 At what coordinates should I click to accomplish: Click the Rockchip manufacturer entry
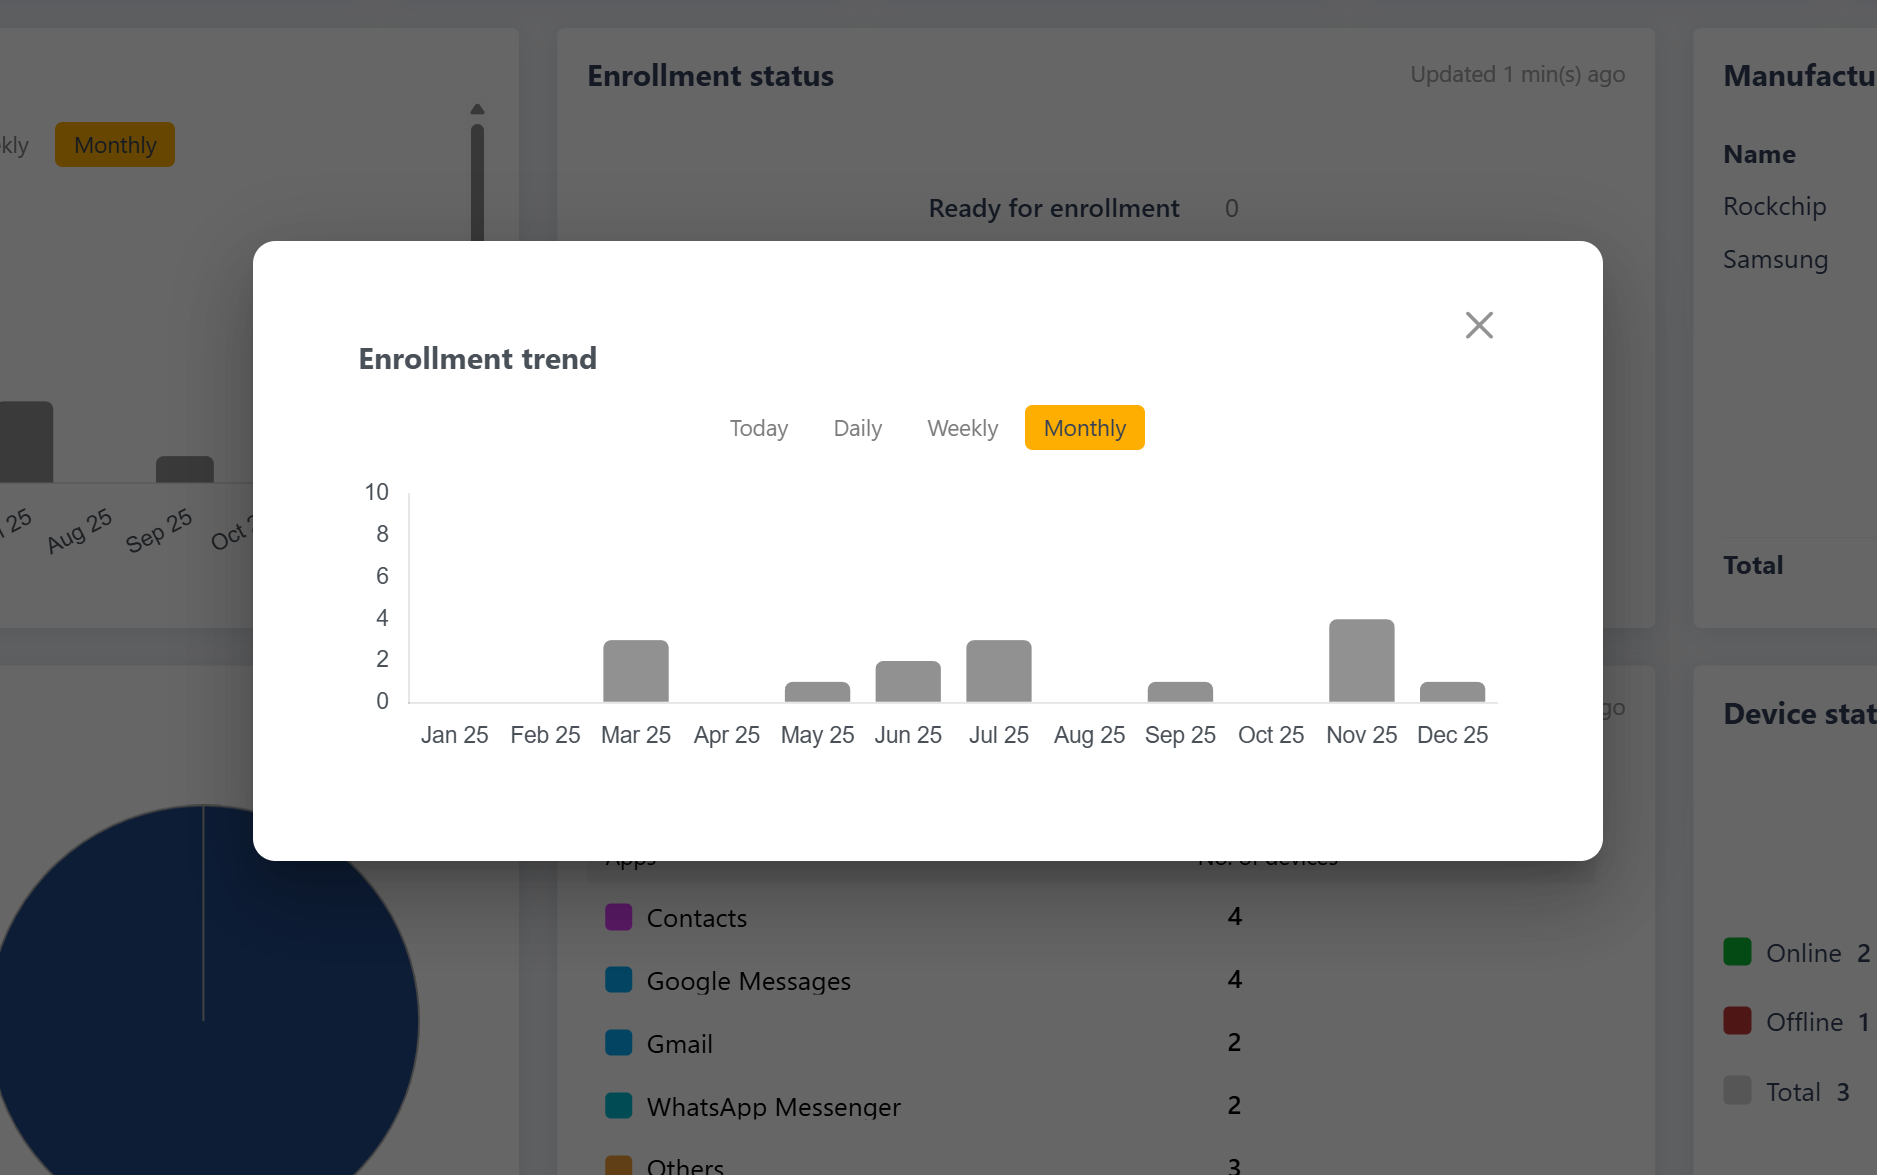[x=1774, y=206]
